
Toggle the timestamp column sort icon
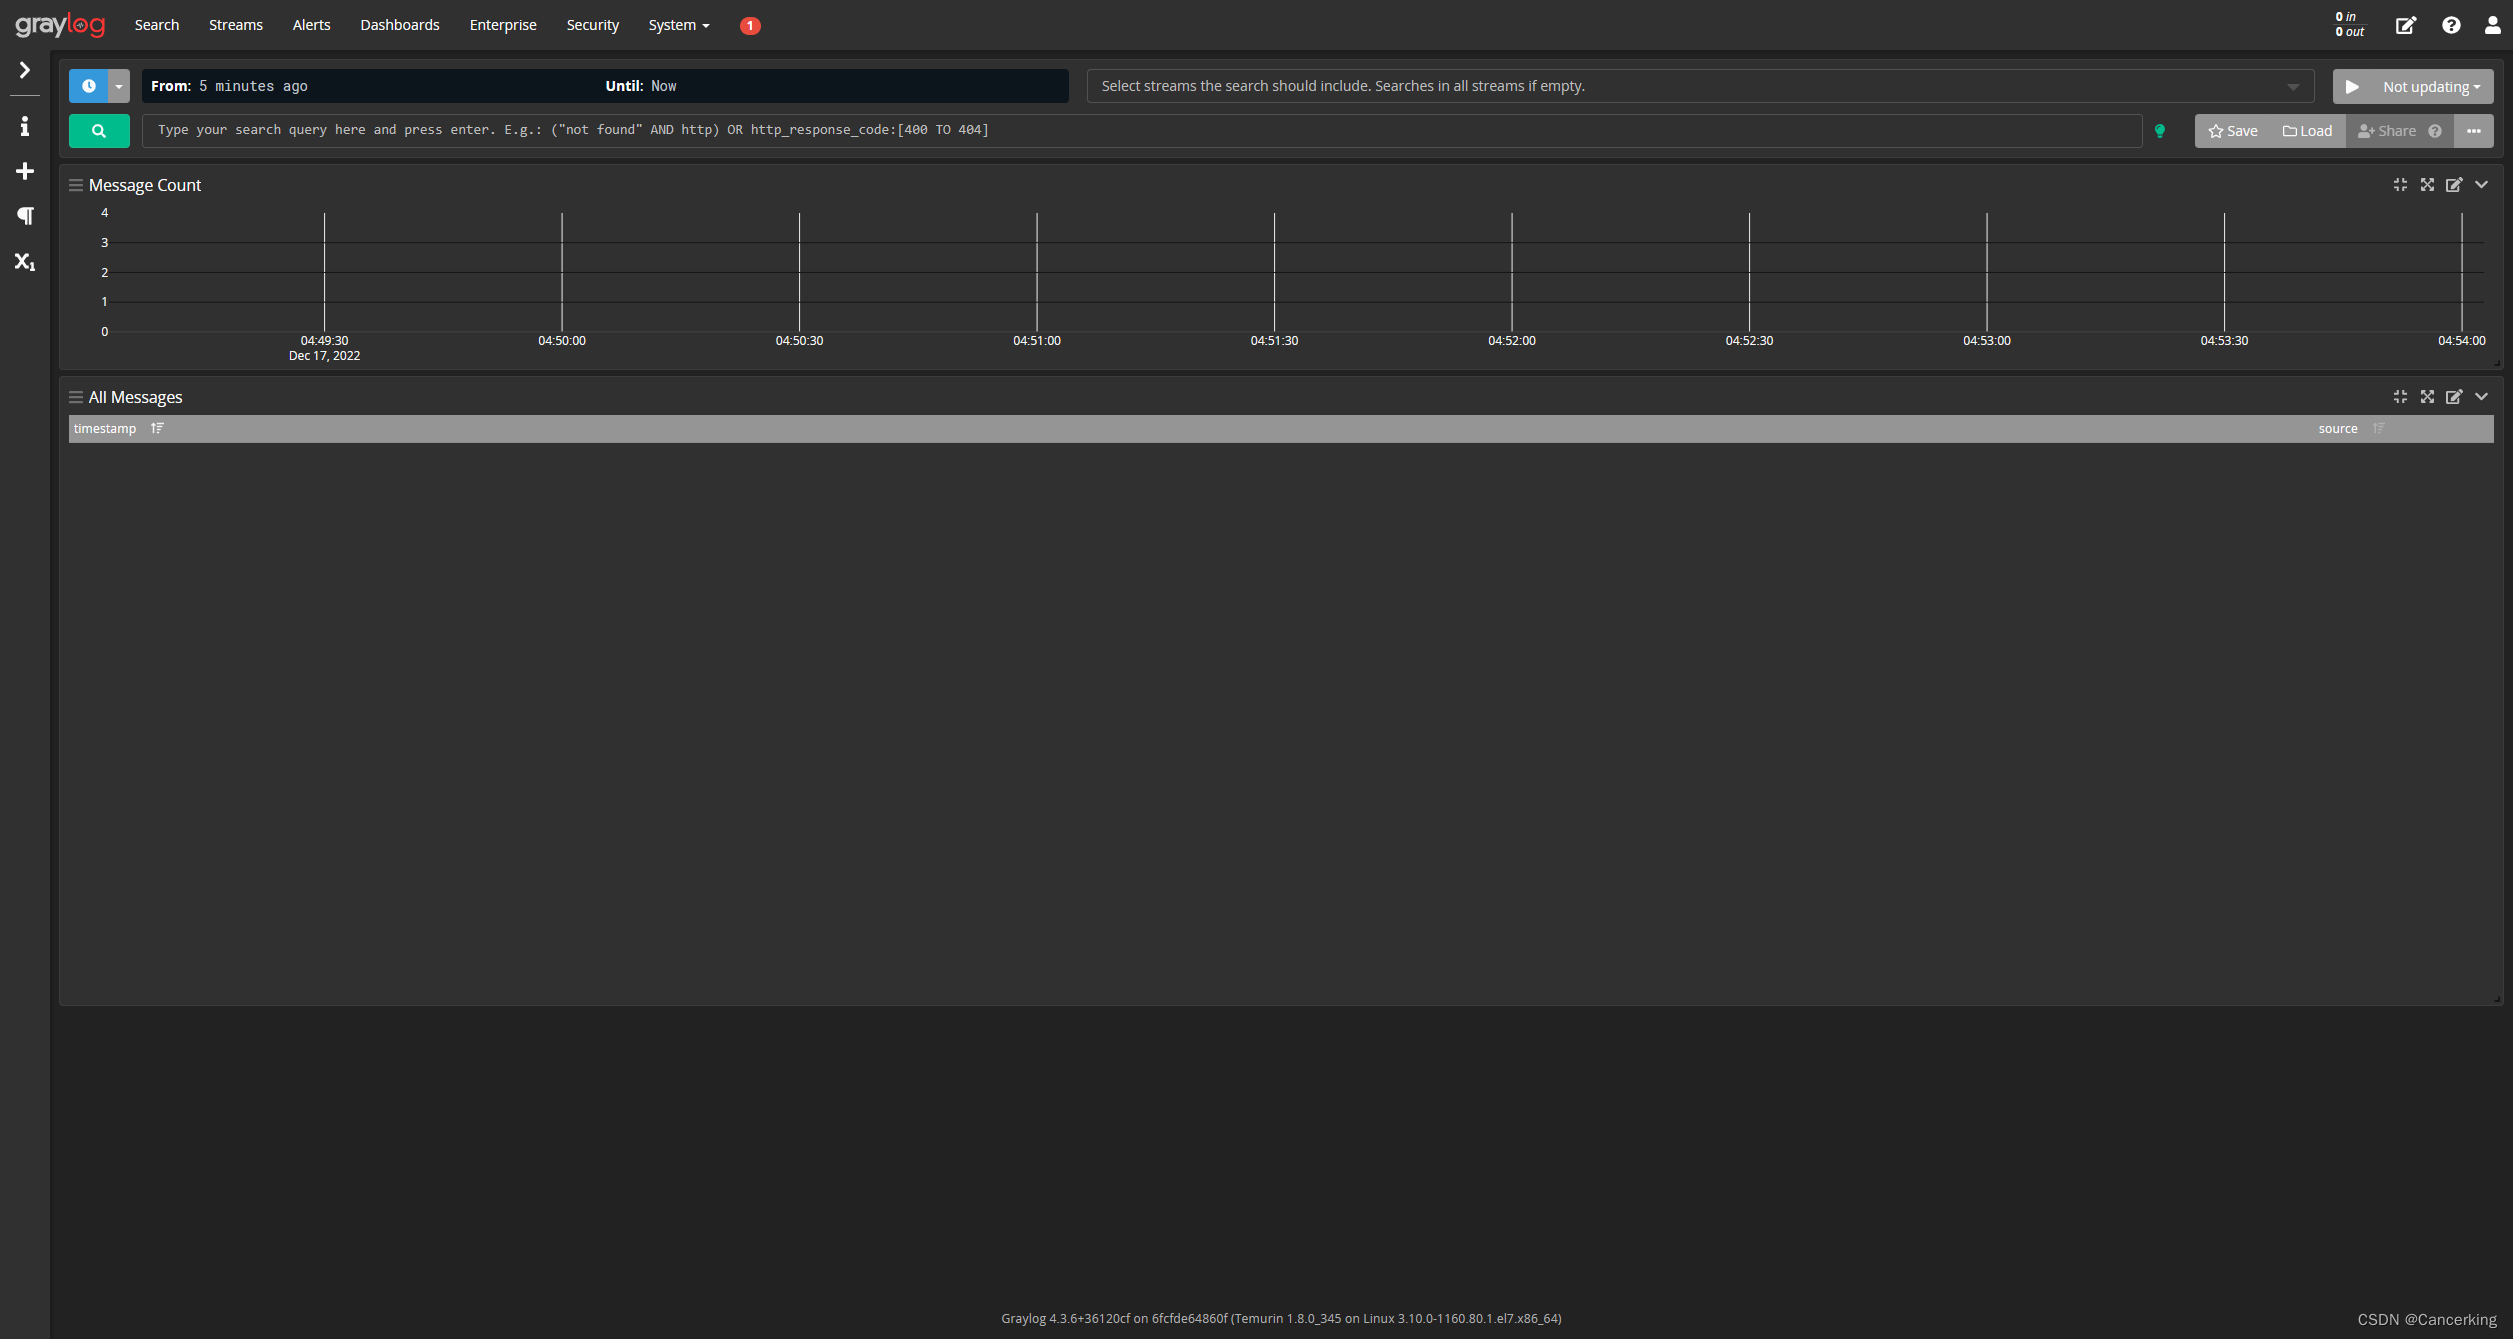pos(157,428)
